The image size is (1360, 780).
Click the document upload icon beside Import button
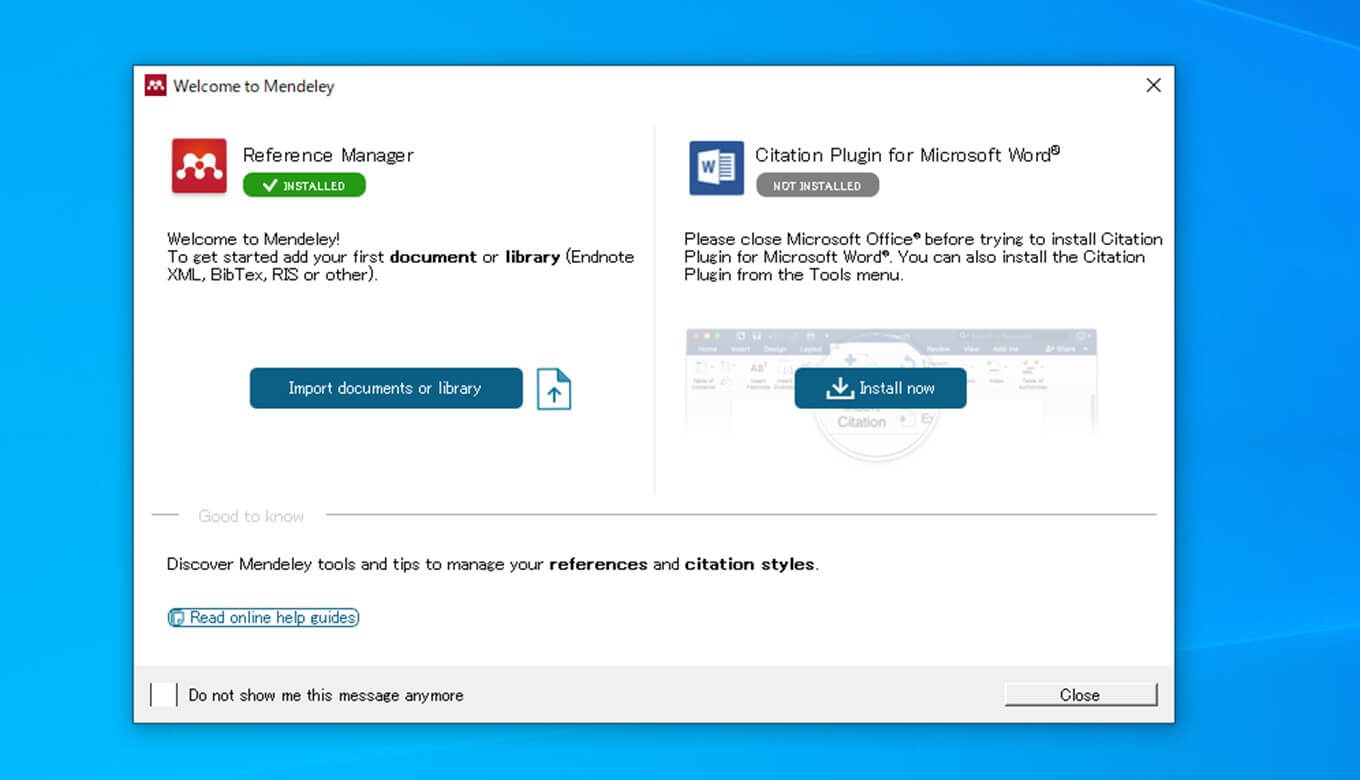[554, 389]
